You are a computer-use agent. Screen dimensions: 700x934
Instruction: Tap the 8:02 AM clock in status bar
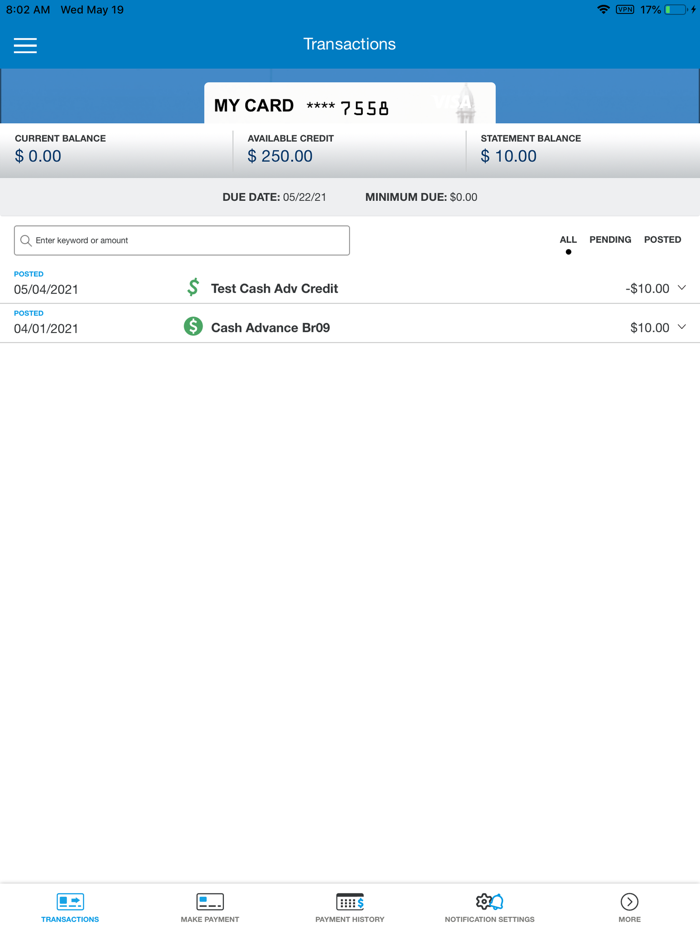(28, 10)
